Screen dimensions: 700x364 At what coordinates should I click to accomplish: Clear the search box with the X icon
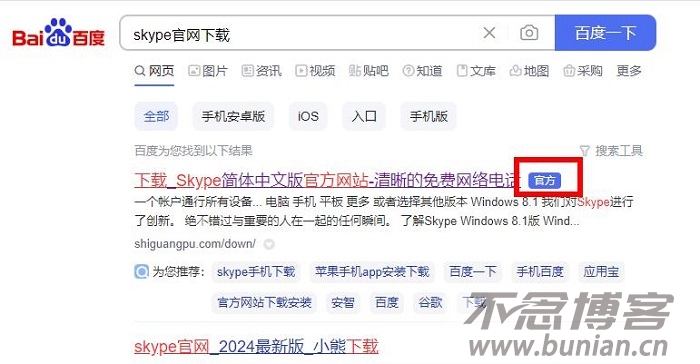490,33
